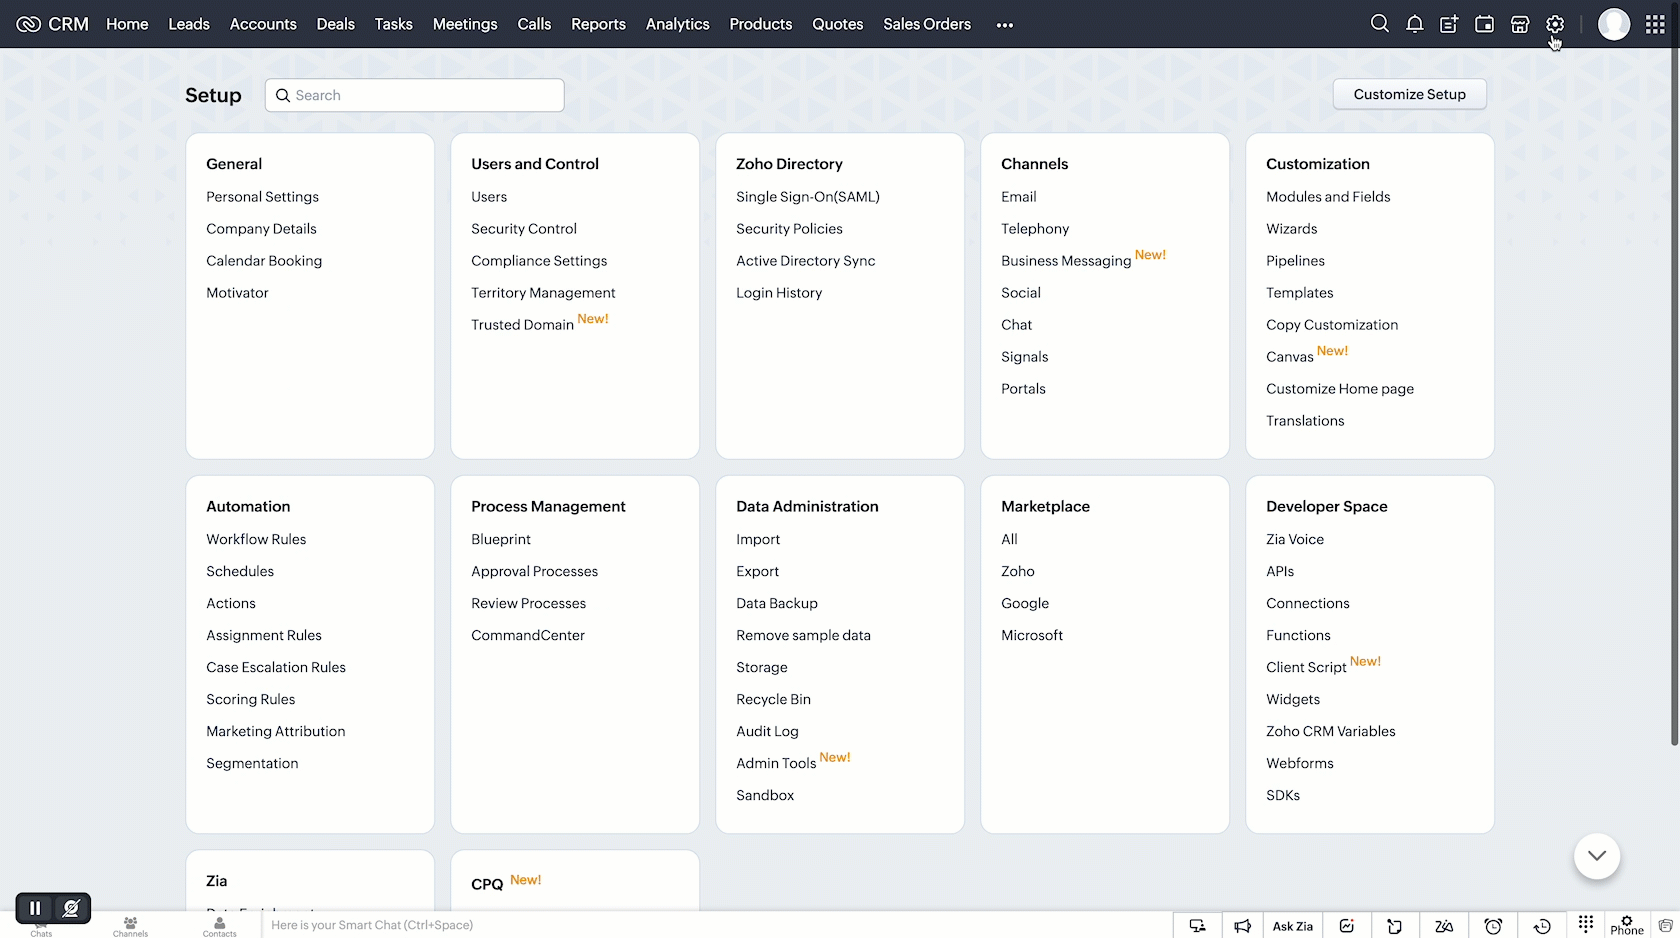Click the Setup gear icon
This screenshot has width=1680, height=938.
click(x=1554, y=24)
